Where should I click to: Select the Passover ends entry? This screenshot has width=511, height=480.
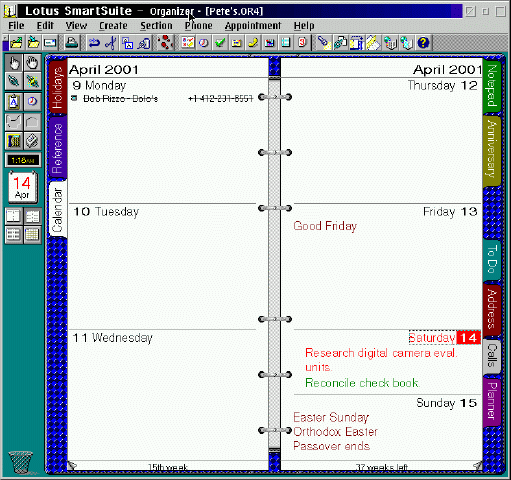[x=332, y=446]
